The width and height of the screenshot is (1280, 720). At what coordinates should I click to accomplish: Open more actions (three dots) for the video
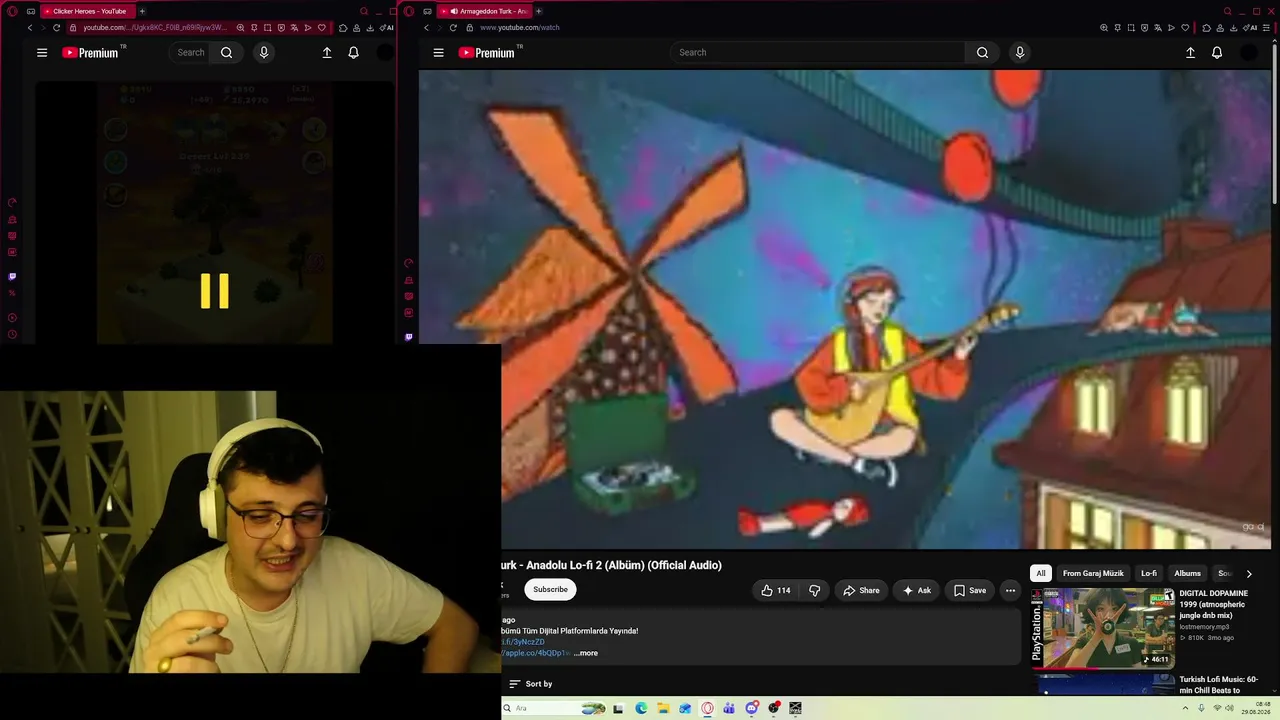coord(1010,591)
